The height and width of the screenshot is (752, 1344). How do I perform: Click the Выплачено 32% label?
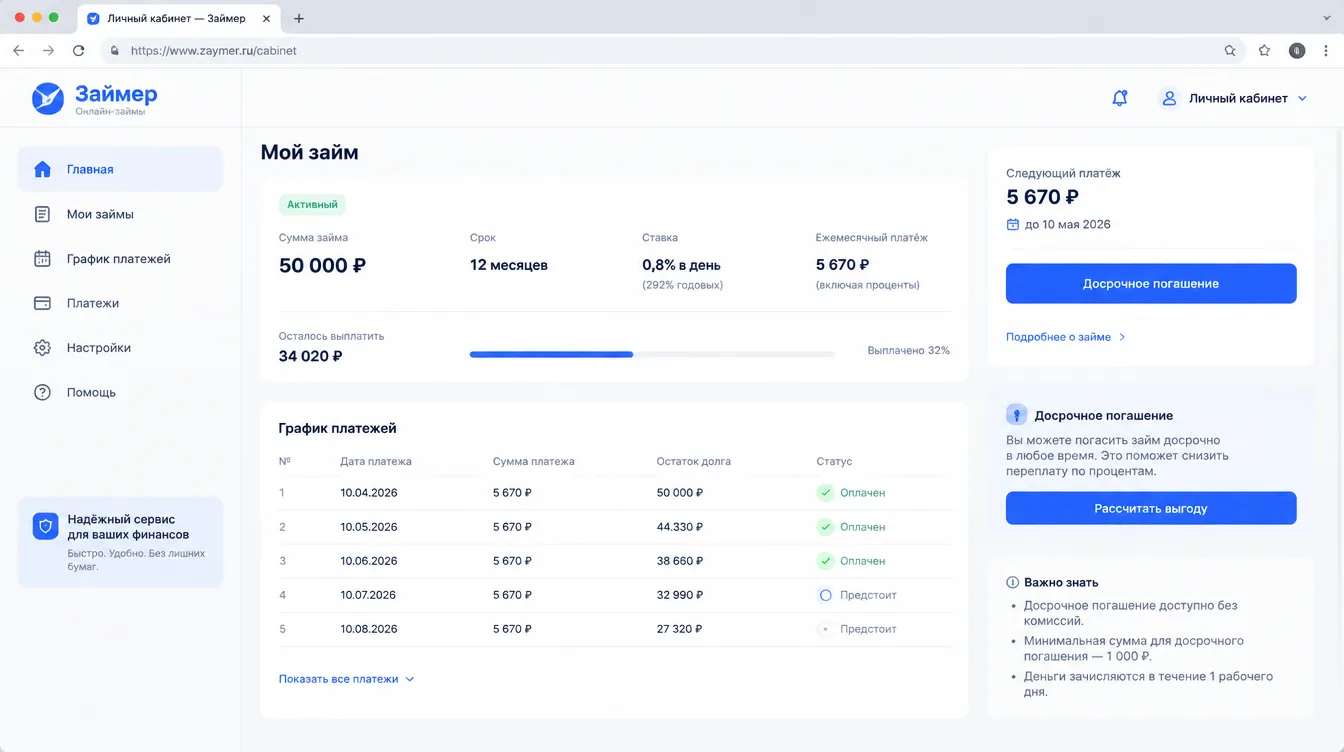pos(909,351)
